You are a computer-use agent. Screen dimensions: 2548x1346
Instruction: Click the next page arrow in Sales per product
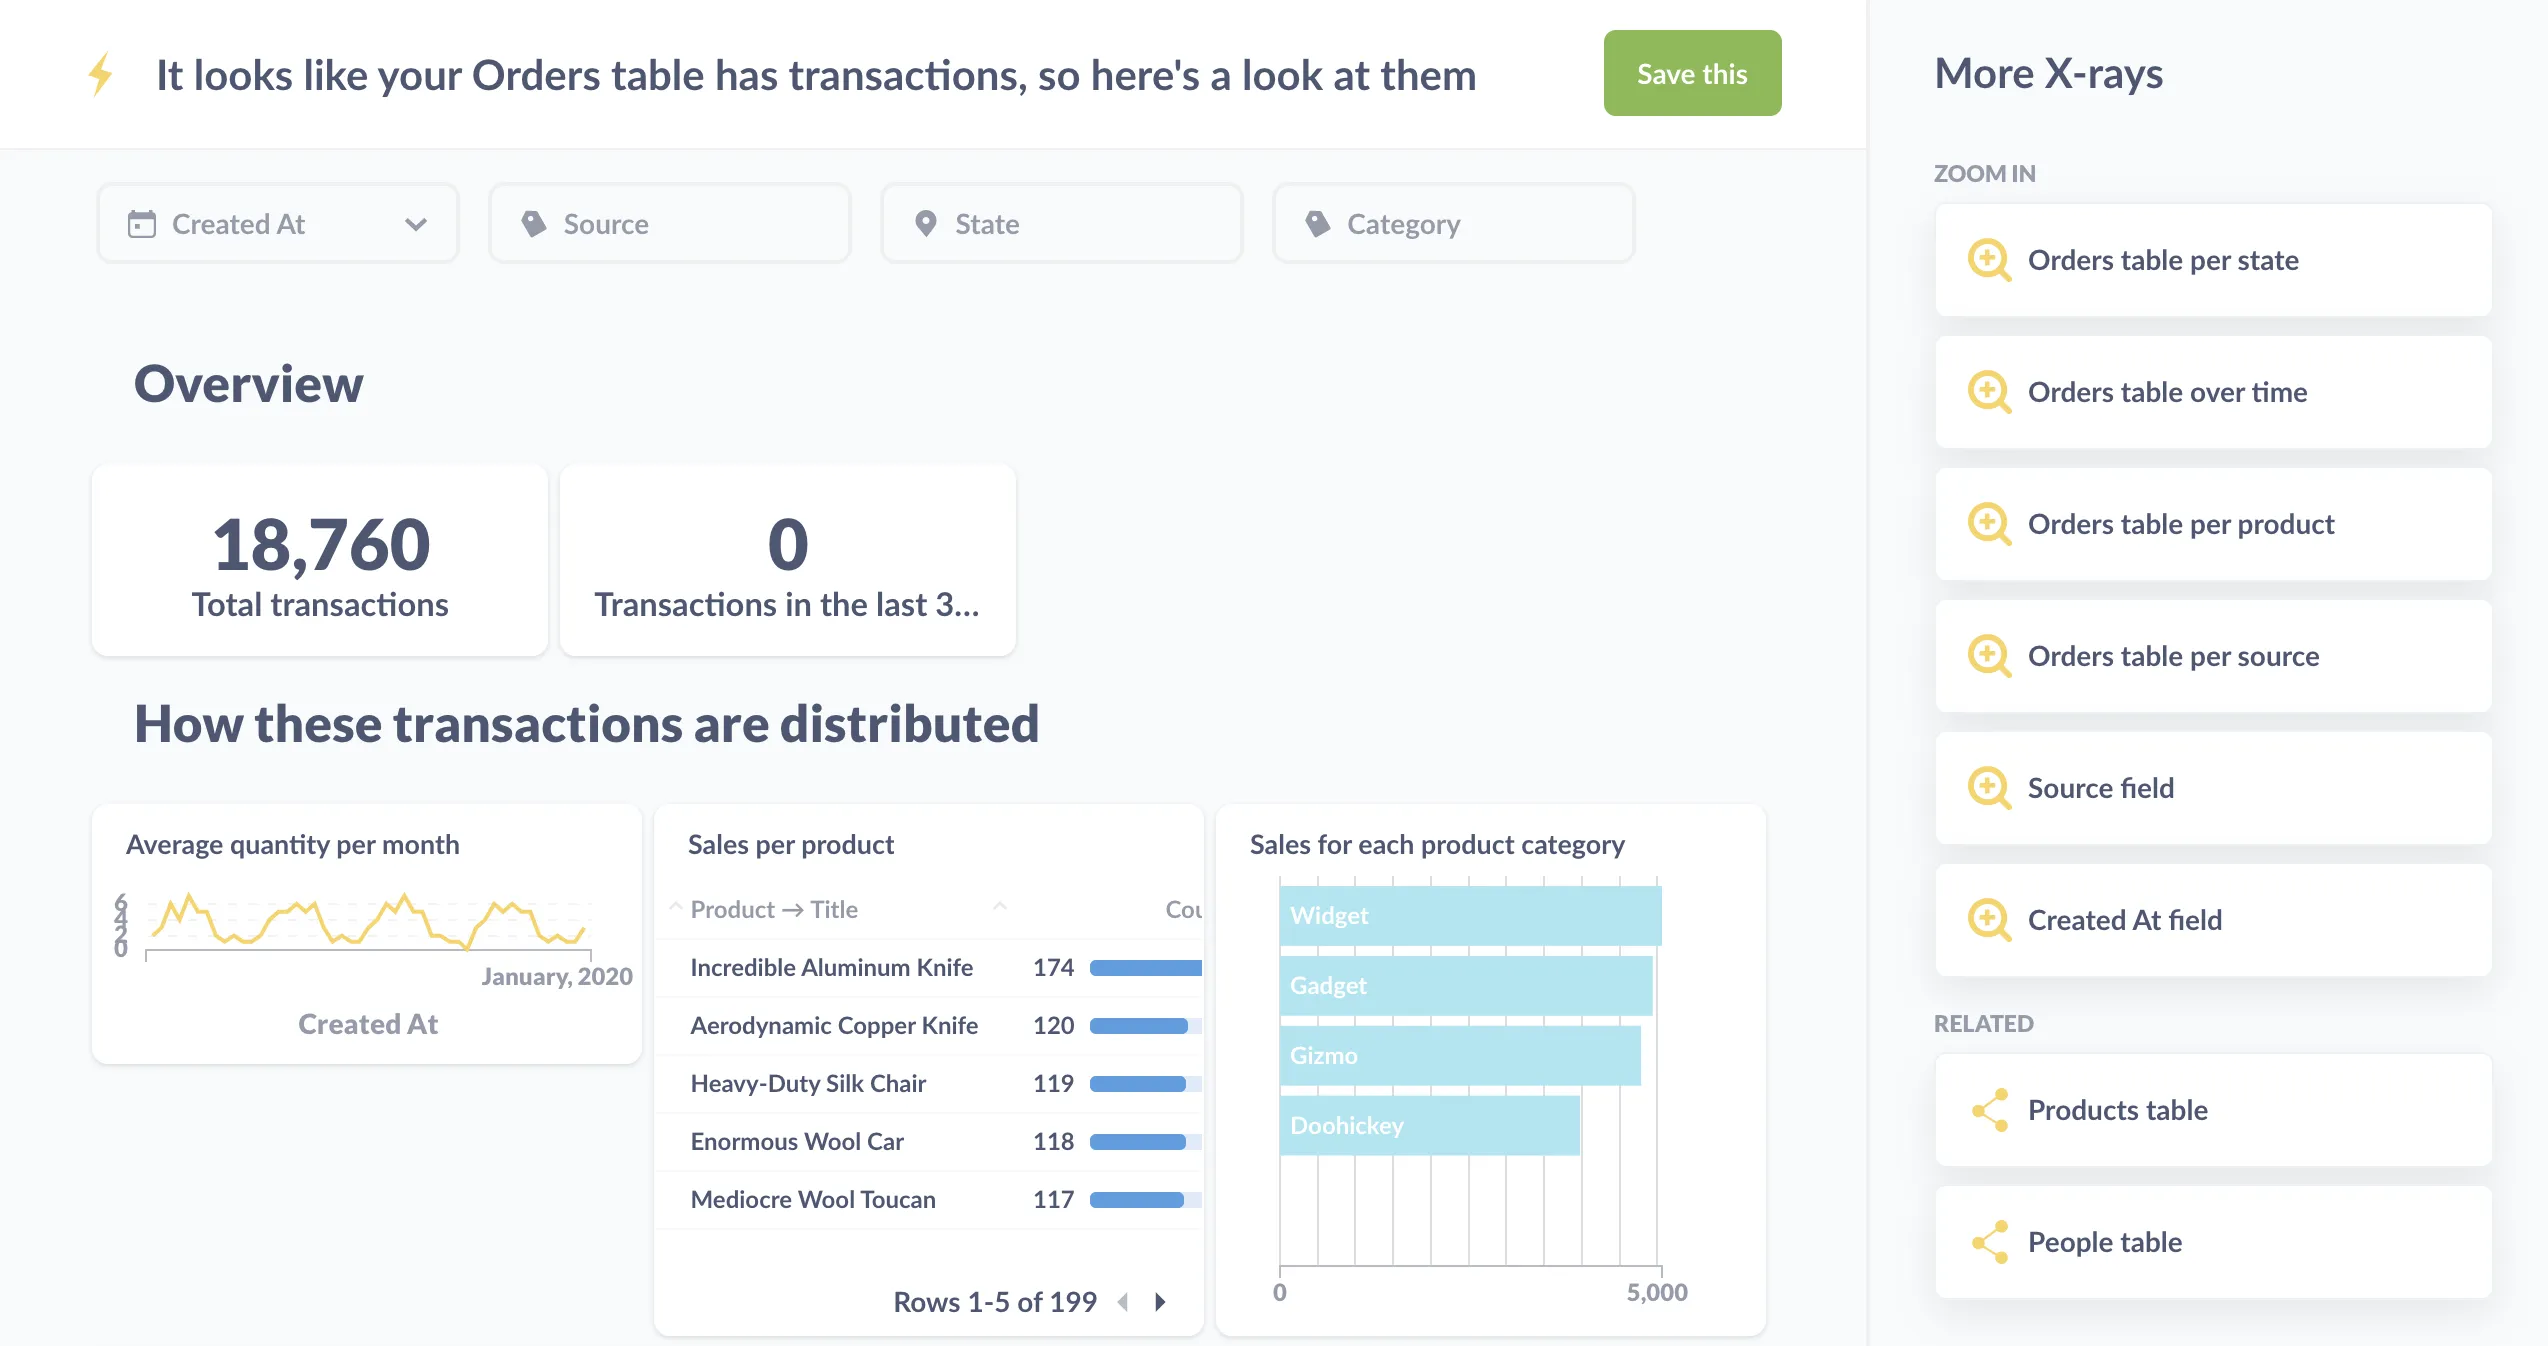click(1160, 1302)
